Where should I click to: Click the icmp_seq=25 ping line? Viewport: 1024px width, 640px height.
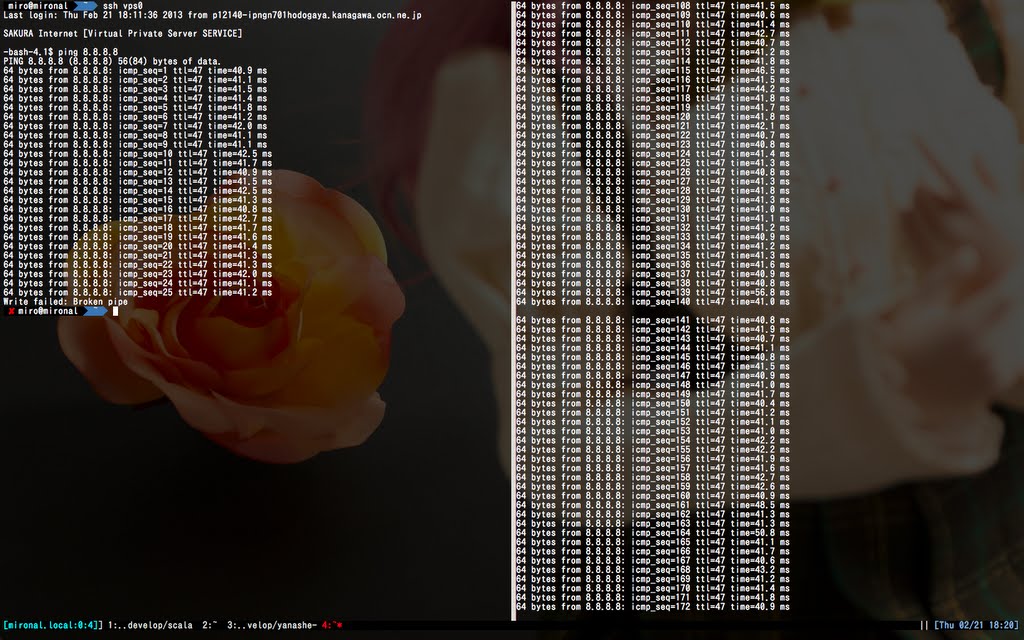pyautogui.click(x=138, y=293)
